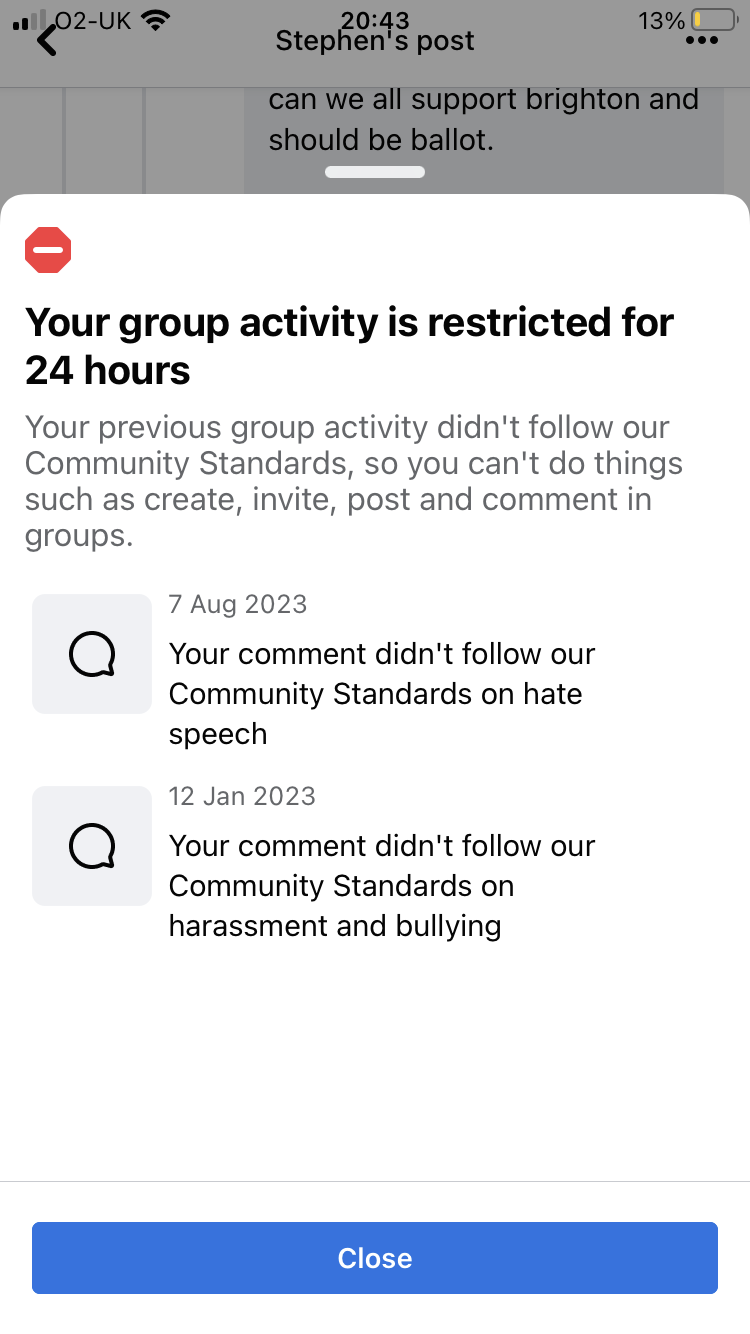
Task: Tap the 7 Aug 2023 date label
Action: [238, 604]
